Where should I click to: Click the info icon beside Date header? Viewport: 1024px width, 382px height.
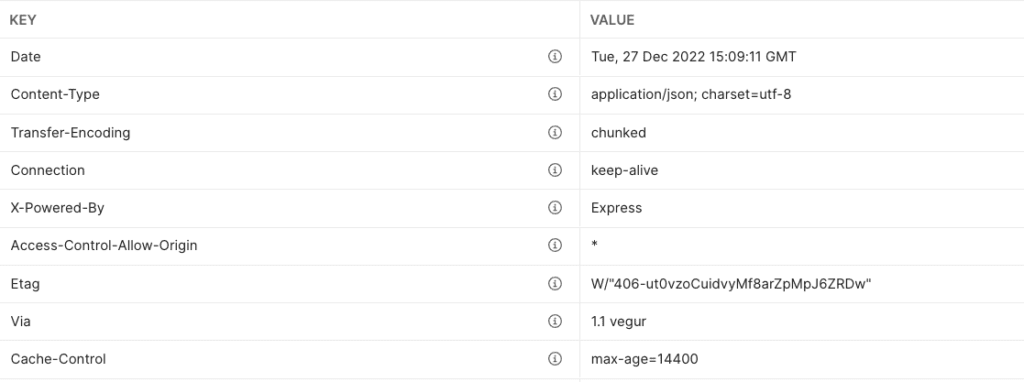554,57
